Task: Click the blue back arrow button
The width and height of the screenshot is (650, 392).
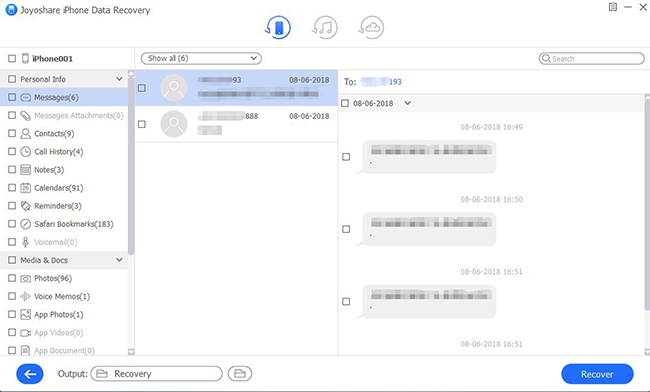Action: point(30,374)
